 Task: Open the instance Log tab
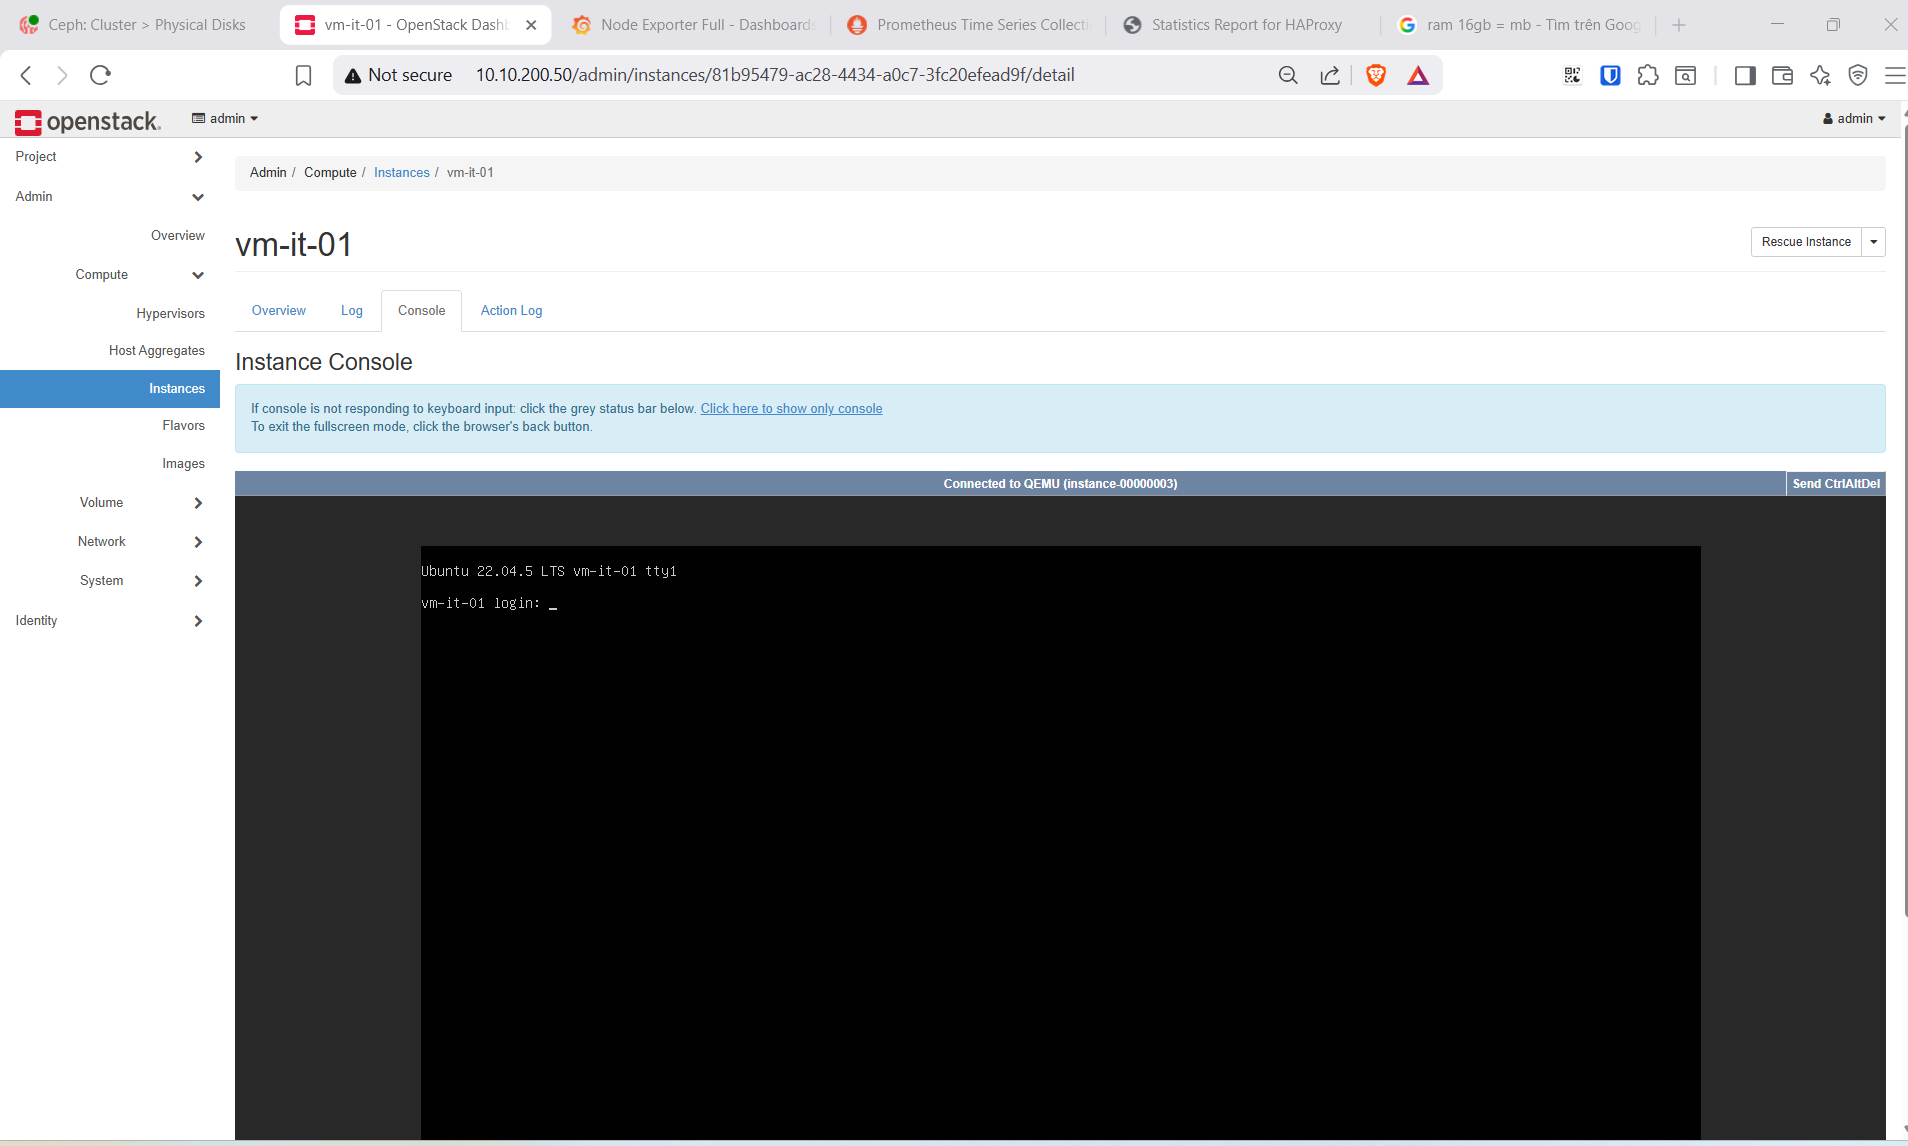point(351,311)
